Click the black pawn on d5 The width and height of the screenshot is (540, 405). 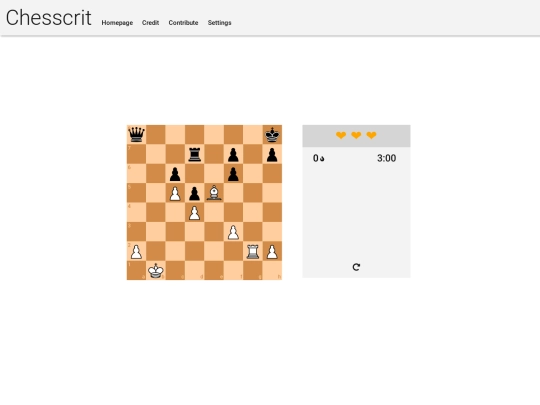(195, 193)
